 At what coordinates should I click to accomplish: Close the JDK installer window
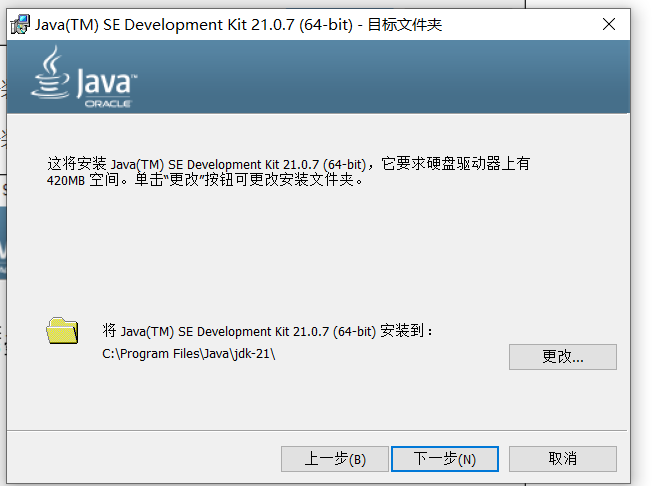pyautogui.click(x=609, y=24)
